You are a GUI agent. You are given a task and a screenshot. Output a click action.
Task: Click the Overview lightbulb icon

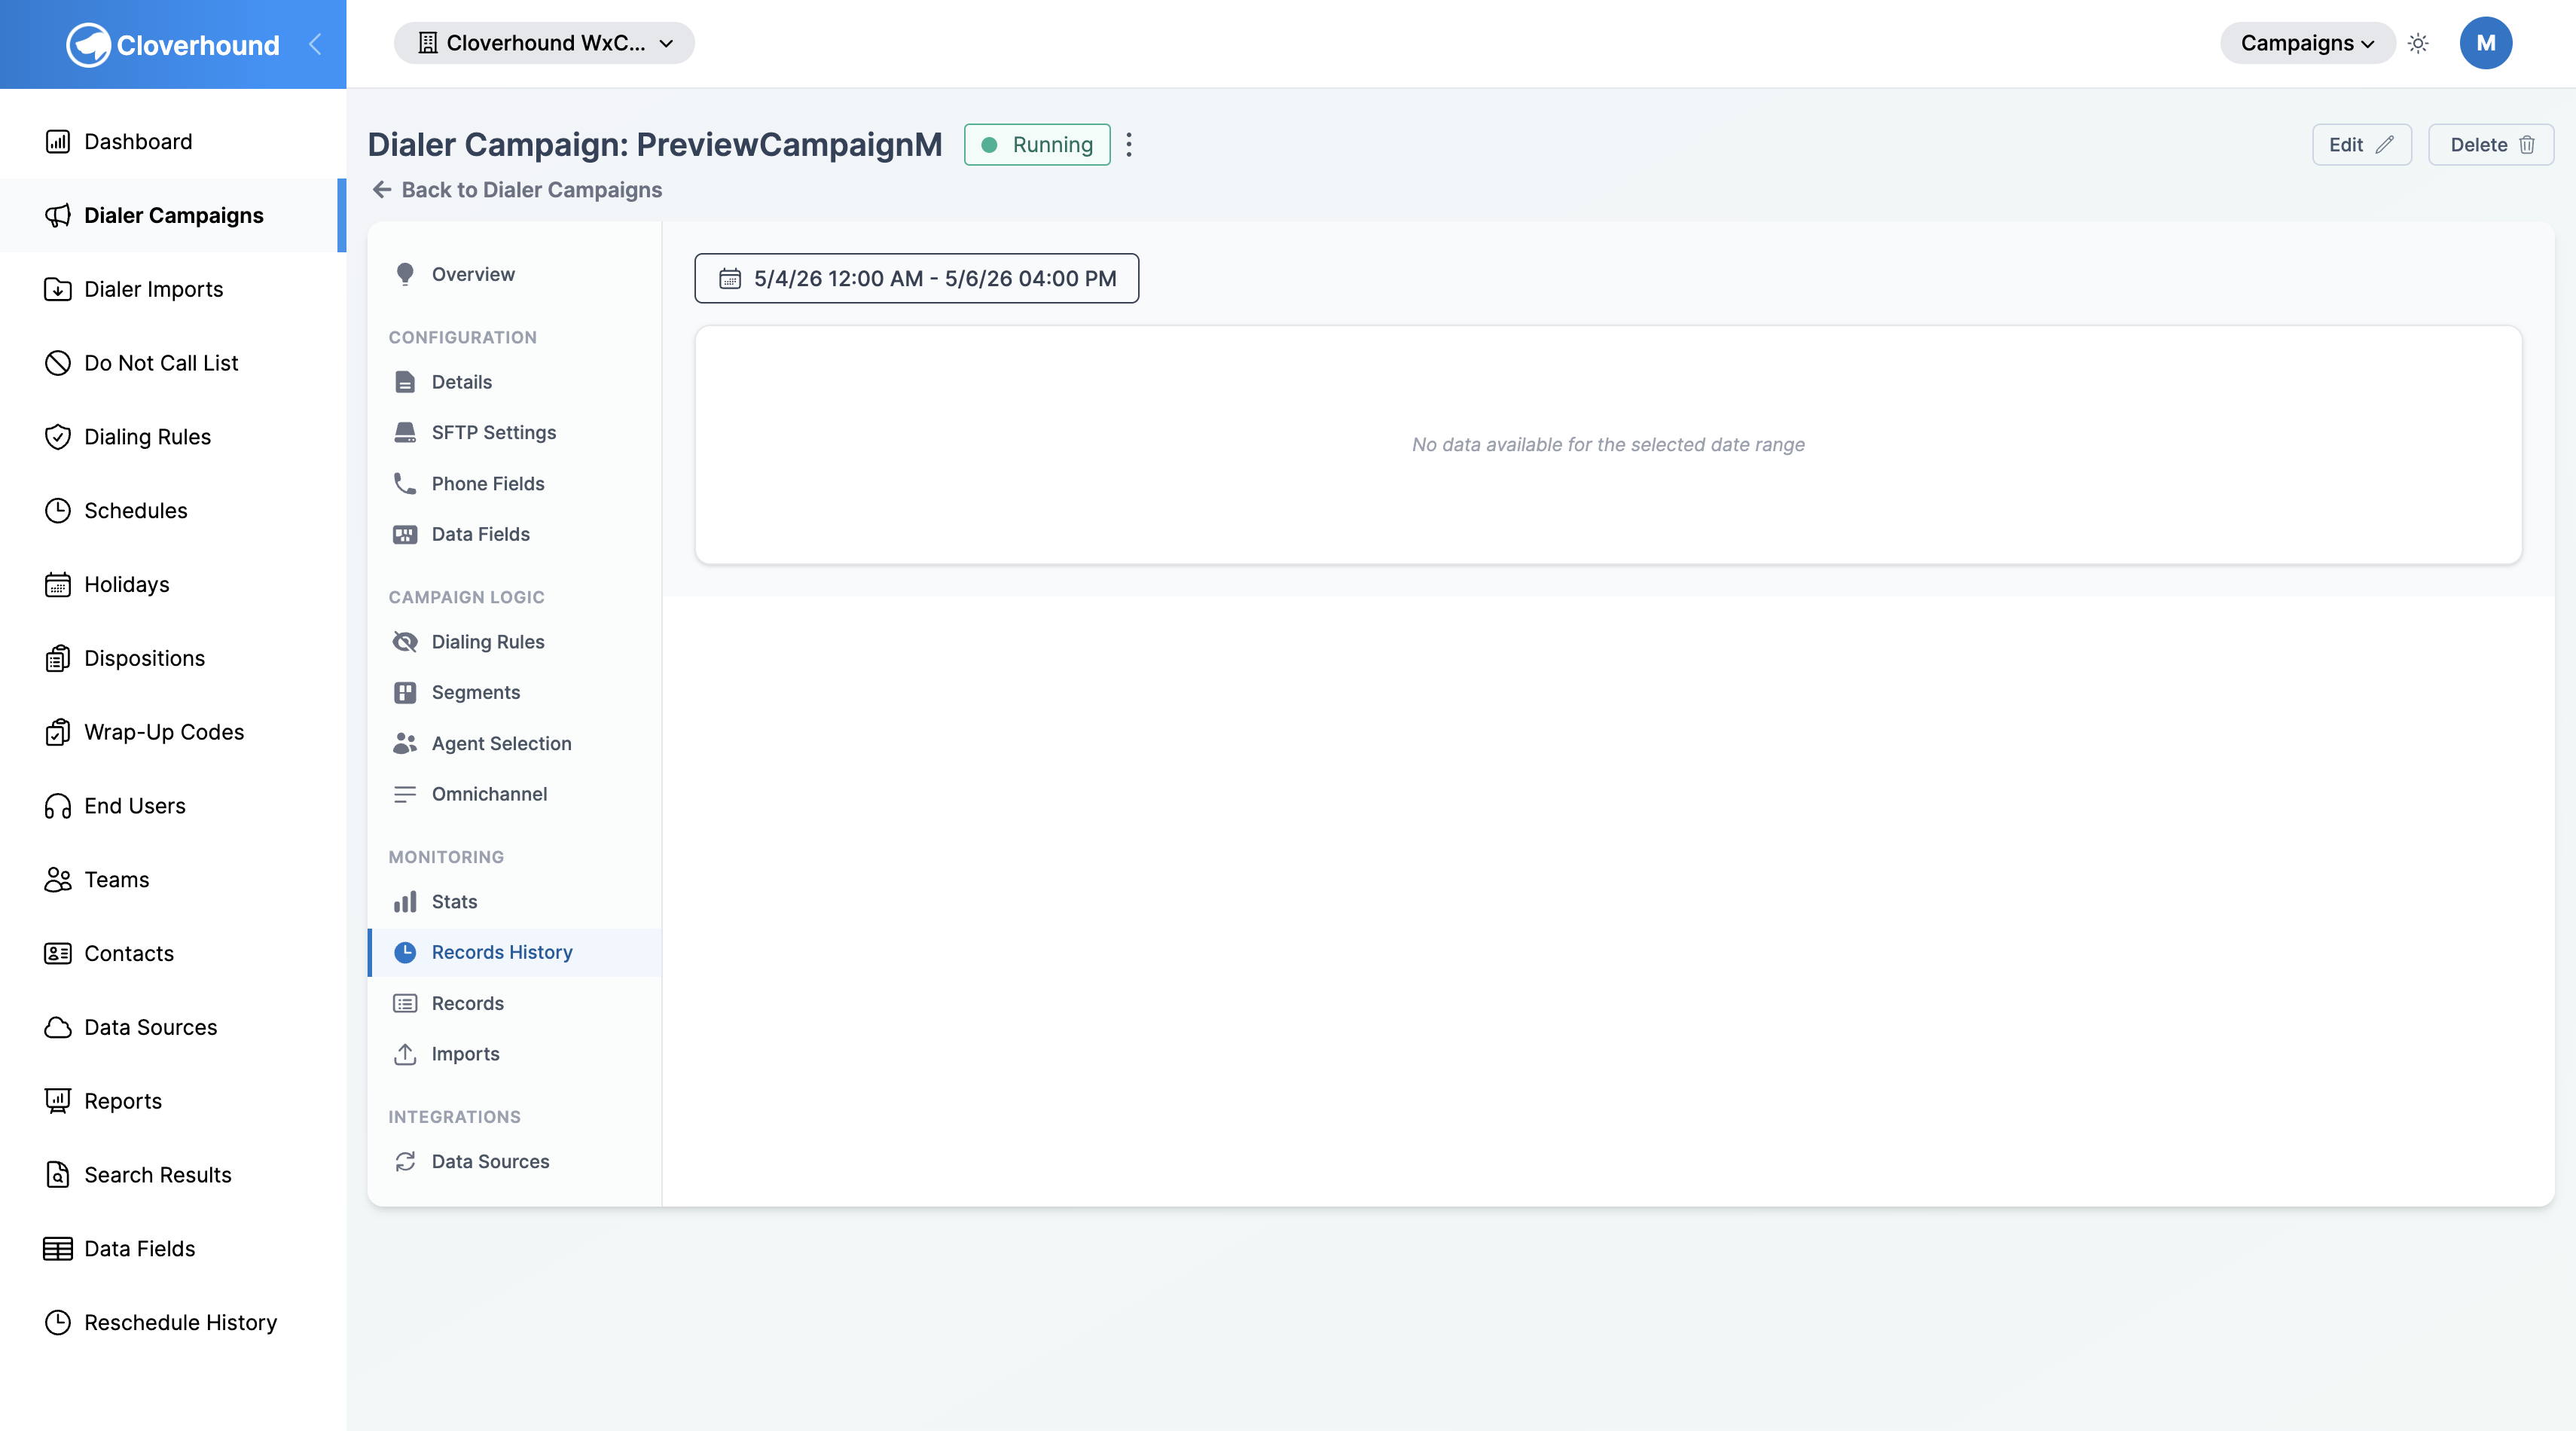click(405, 274)
